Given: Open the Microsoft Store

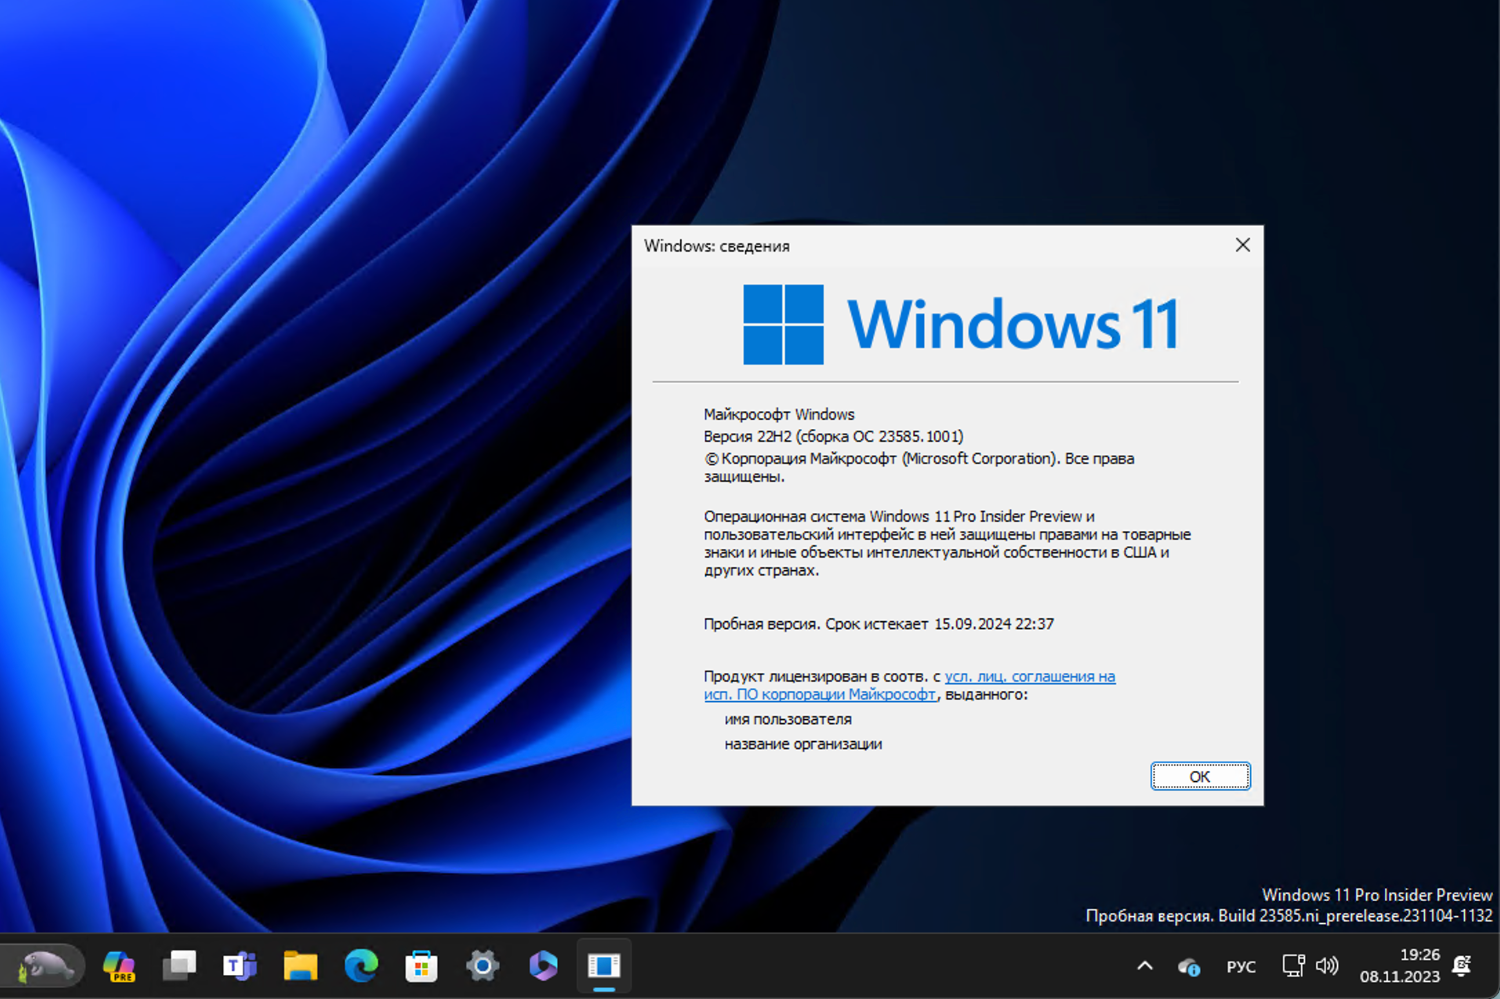Looking at the screenshot, I should [x=420, y=965].
